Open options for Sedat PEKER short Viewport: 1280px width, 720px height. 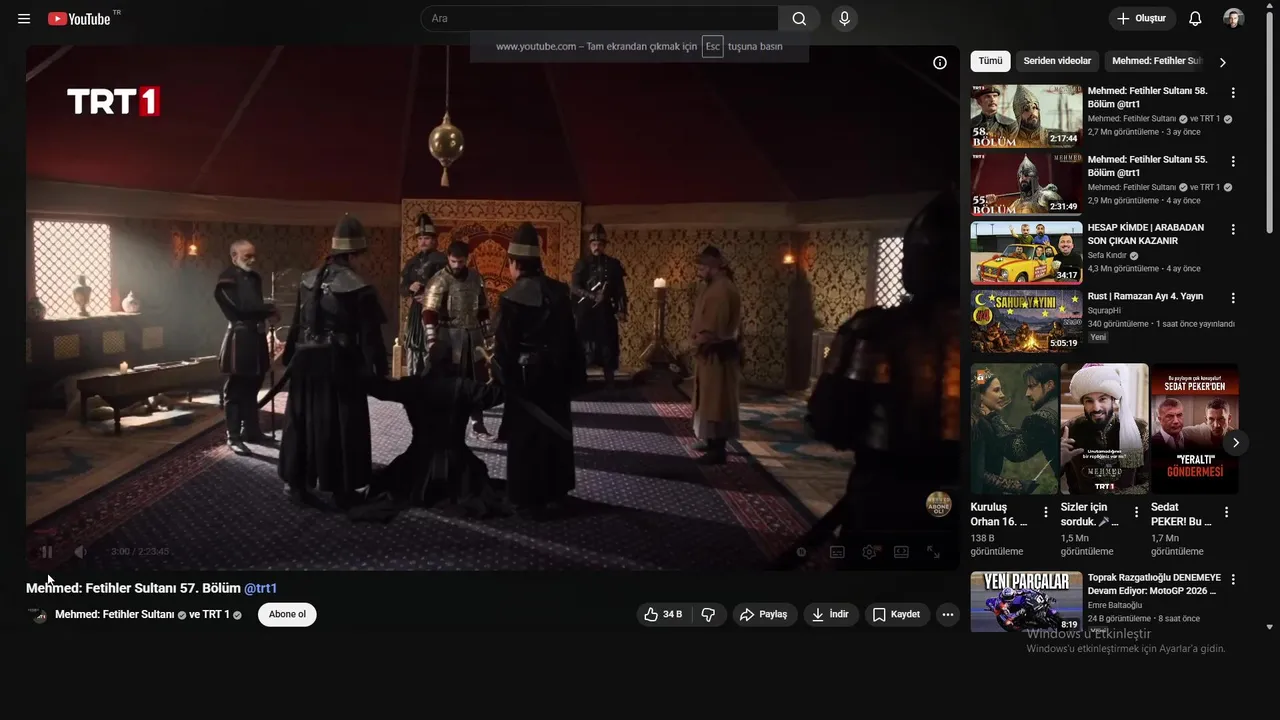tap(1227, 512)
